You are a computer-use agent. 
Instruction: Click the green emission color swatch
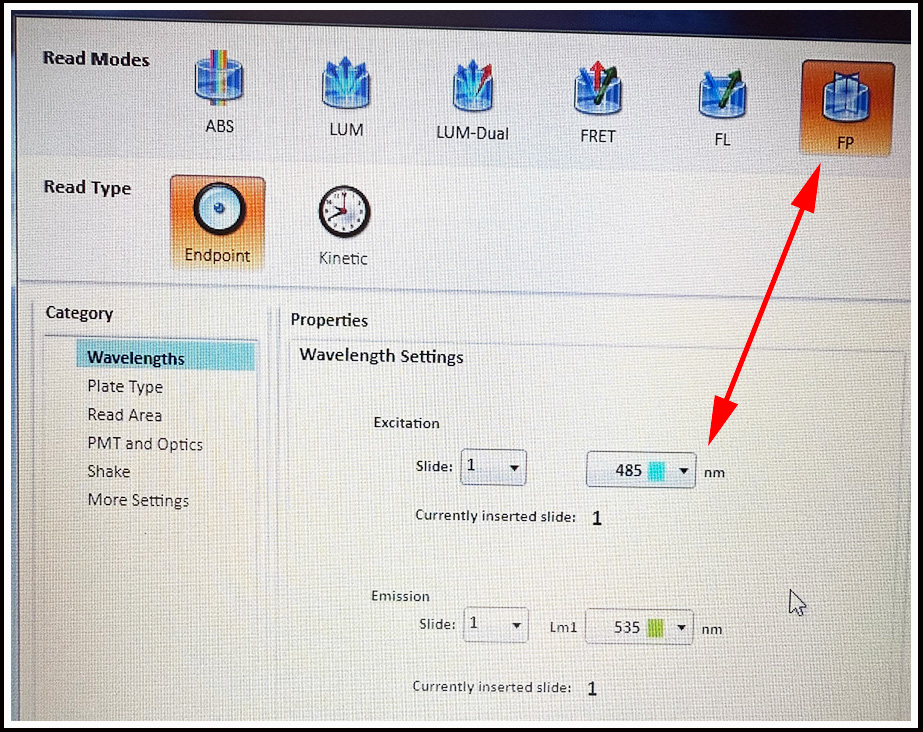point(655,628)
